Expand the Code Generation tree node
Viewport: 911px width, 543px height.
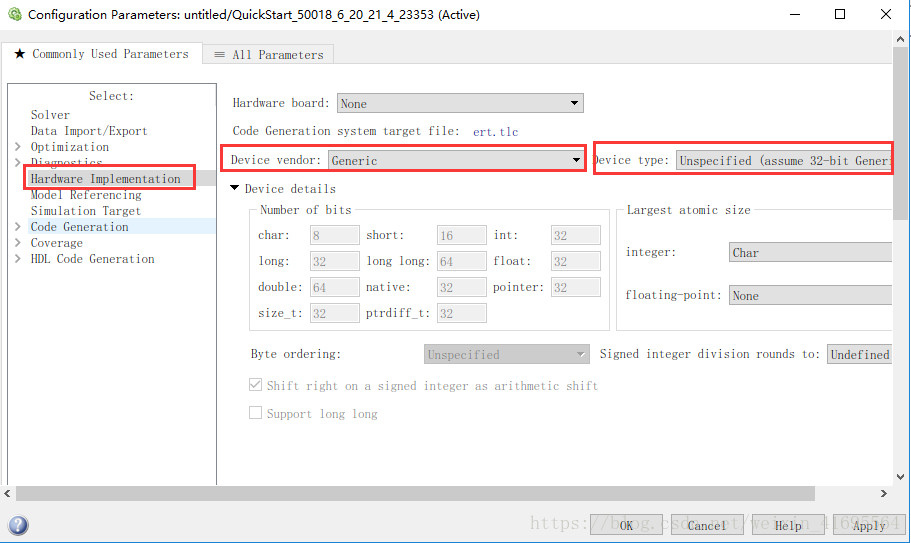click(17, 226)
